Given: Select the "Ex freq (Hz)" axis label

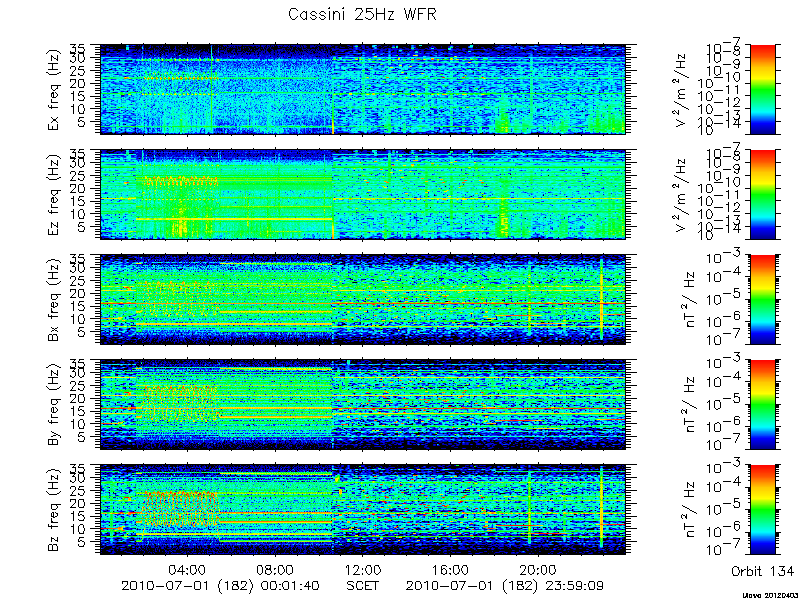Looking at the screenshot, I should click(54, 89).
